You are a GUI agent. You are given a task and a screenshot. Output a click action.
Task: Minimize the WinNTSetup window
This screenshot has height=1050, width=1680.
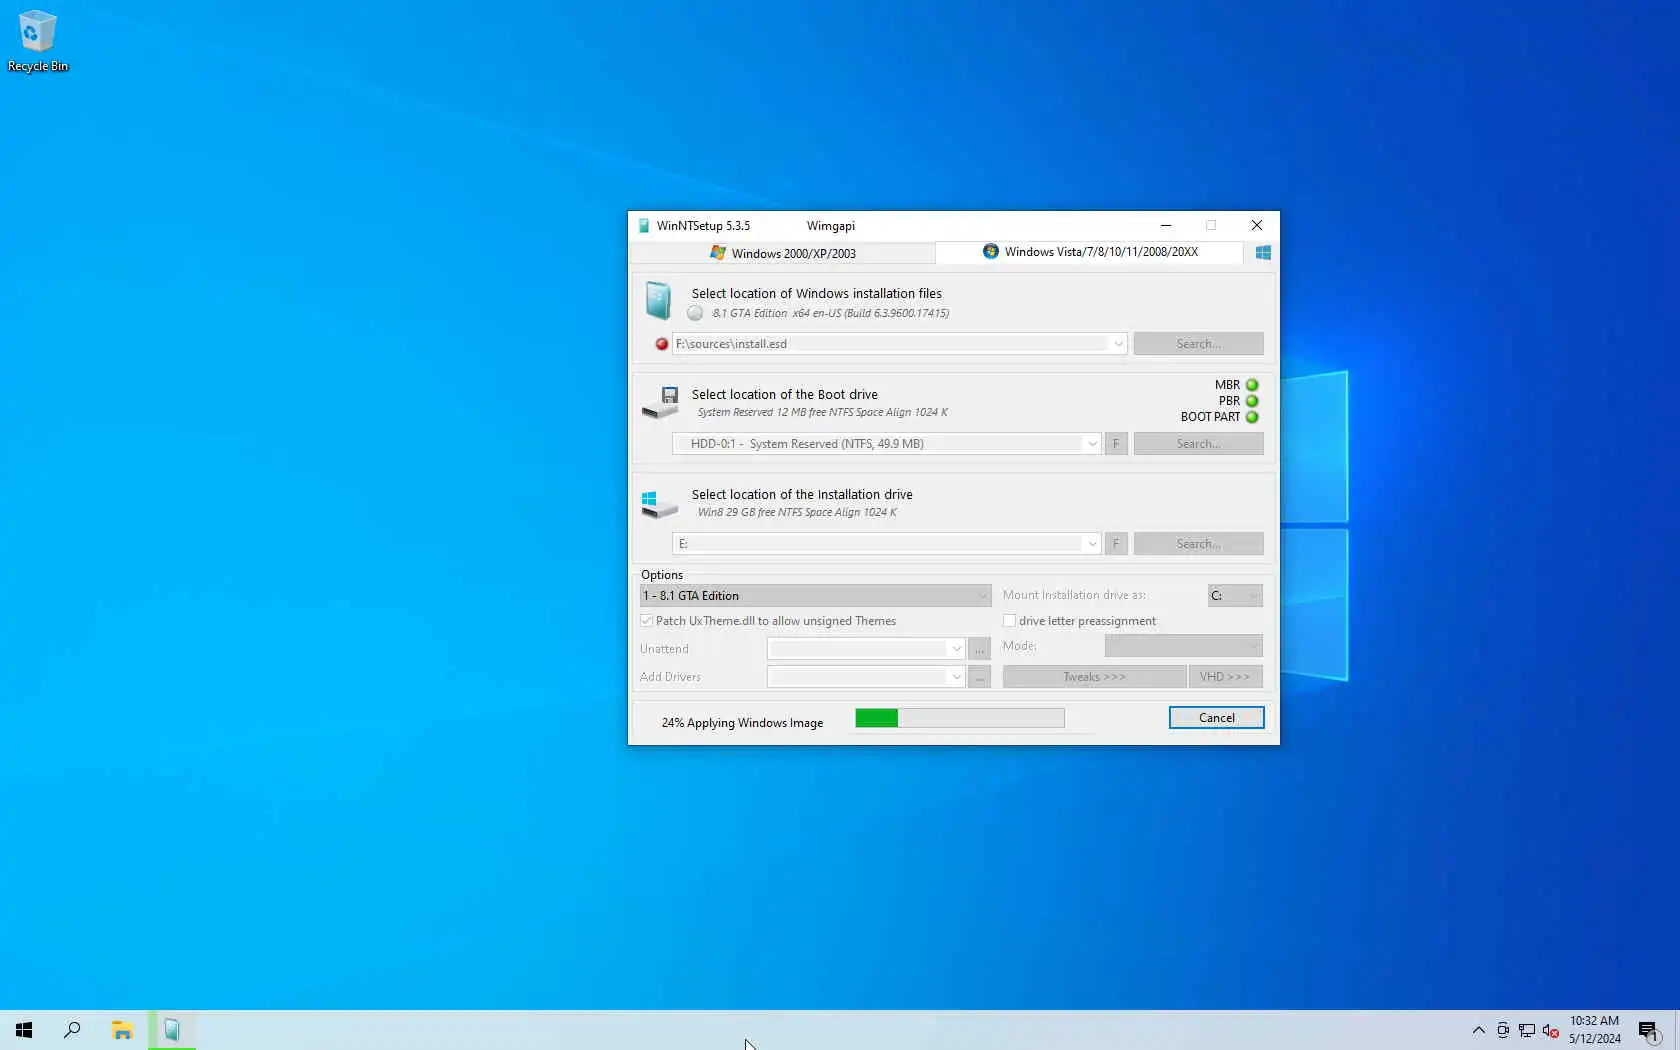click(1166, 226)
